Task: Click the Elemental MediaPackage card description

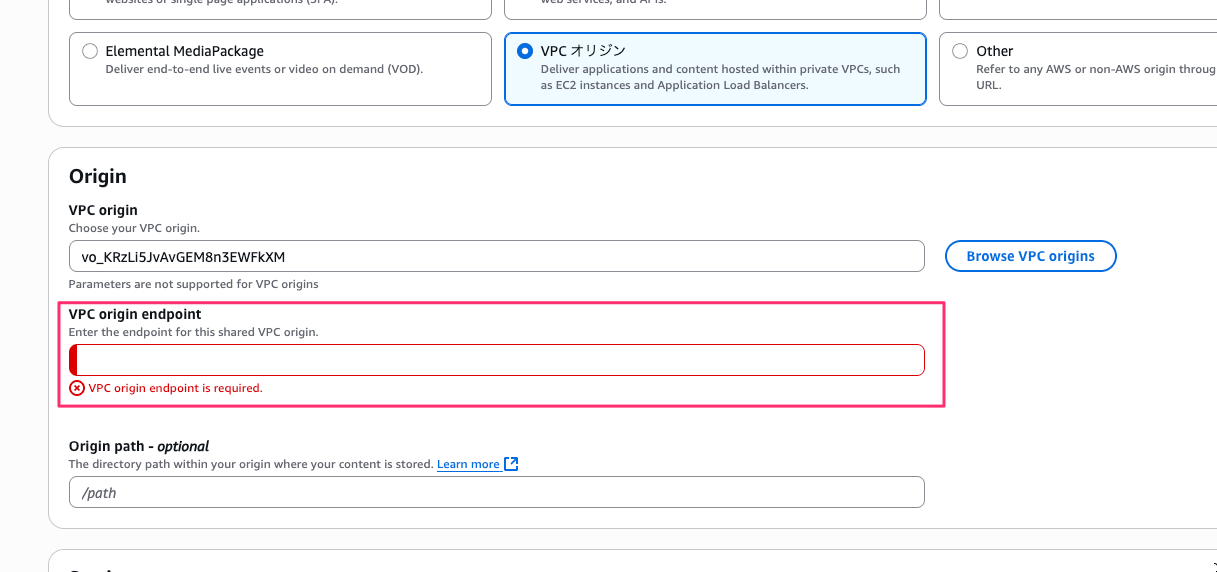Action: [x=264, y=70]
